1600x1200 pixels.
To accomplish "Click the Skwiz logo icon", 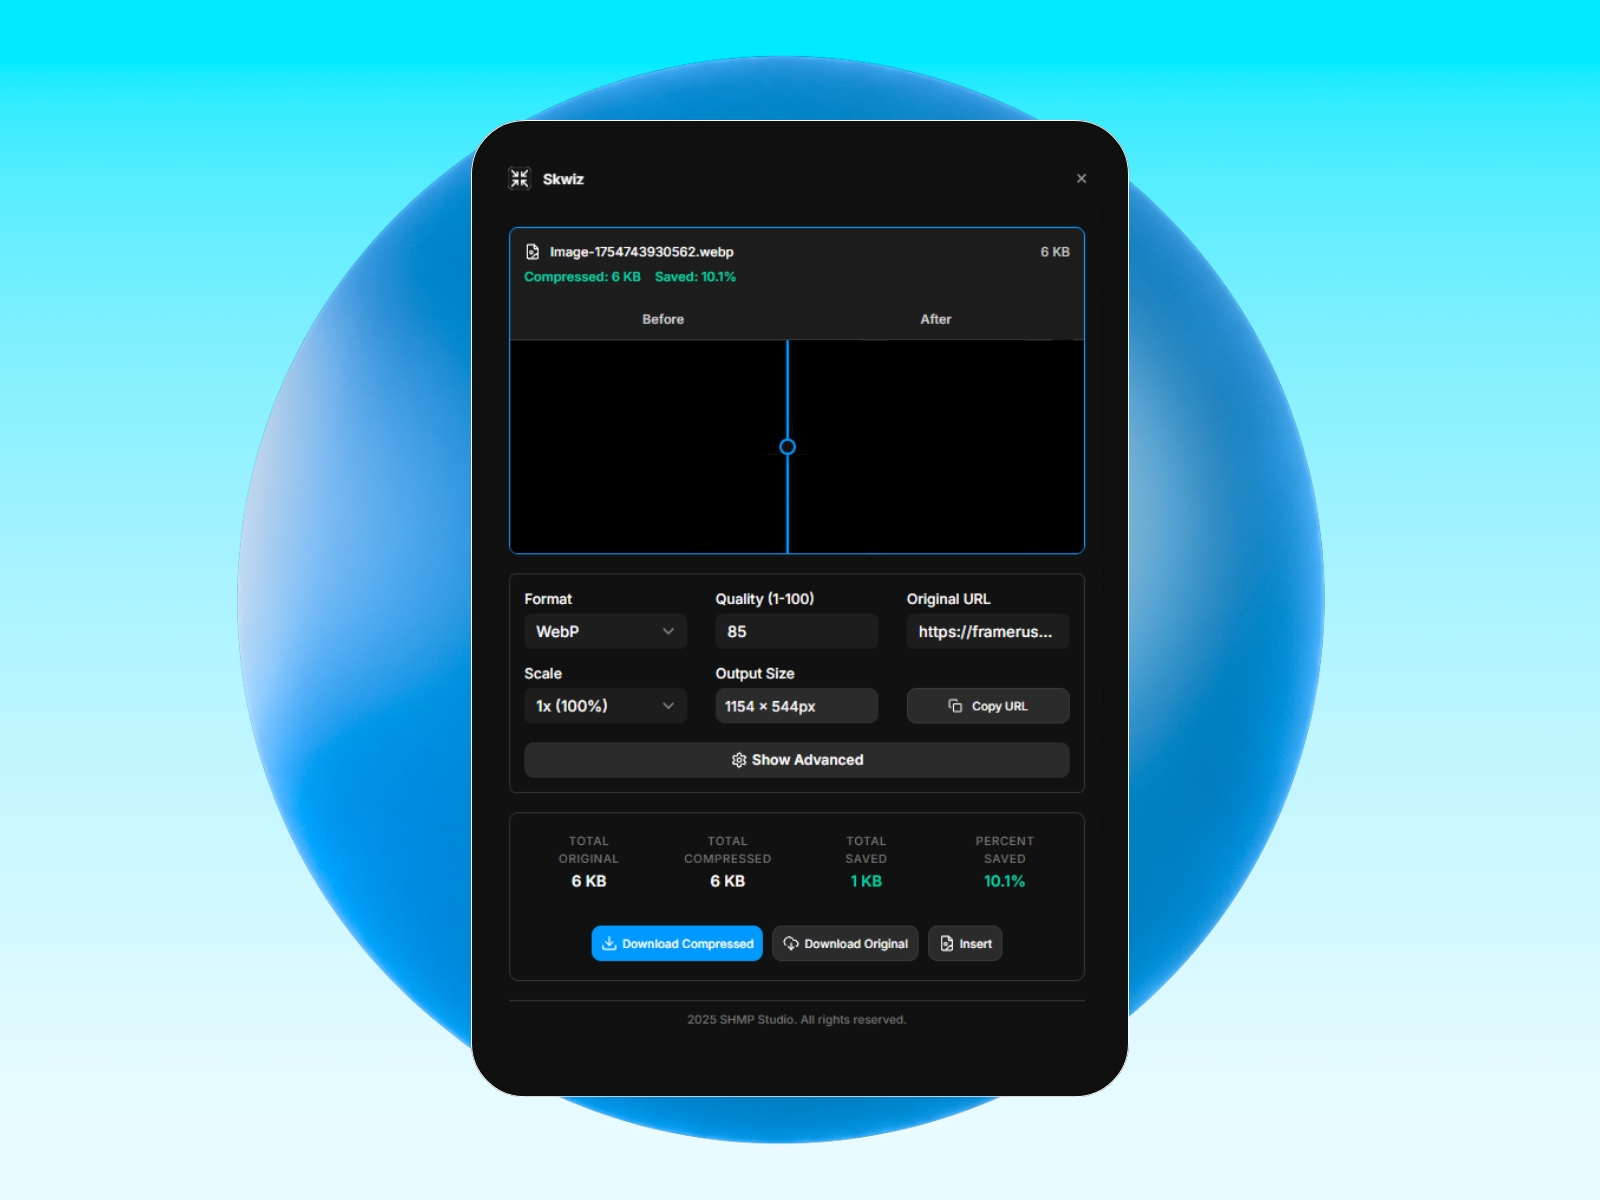I will pyautogui.click(x=520, y=178).
